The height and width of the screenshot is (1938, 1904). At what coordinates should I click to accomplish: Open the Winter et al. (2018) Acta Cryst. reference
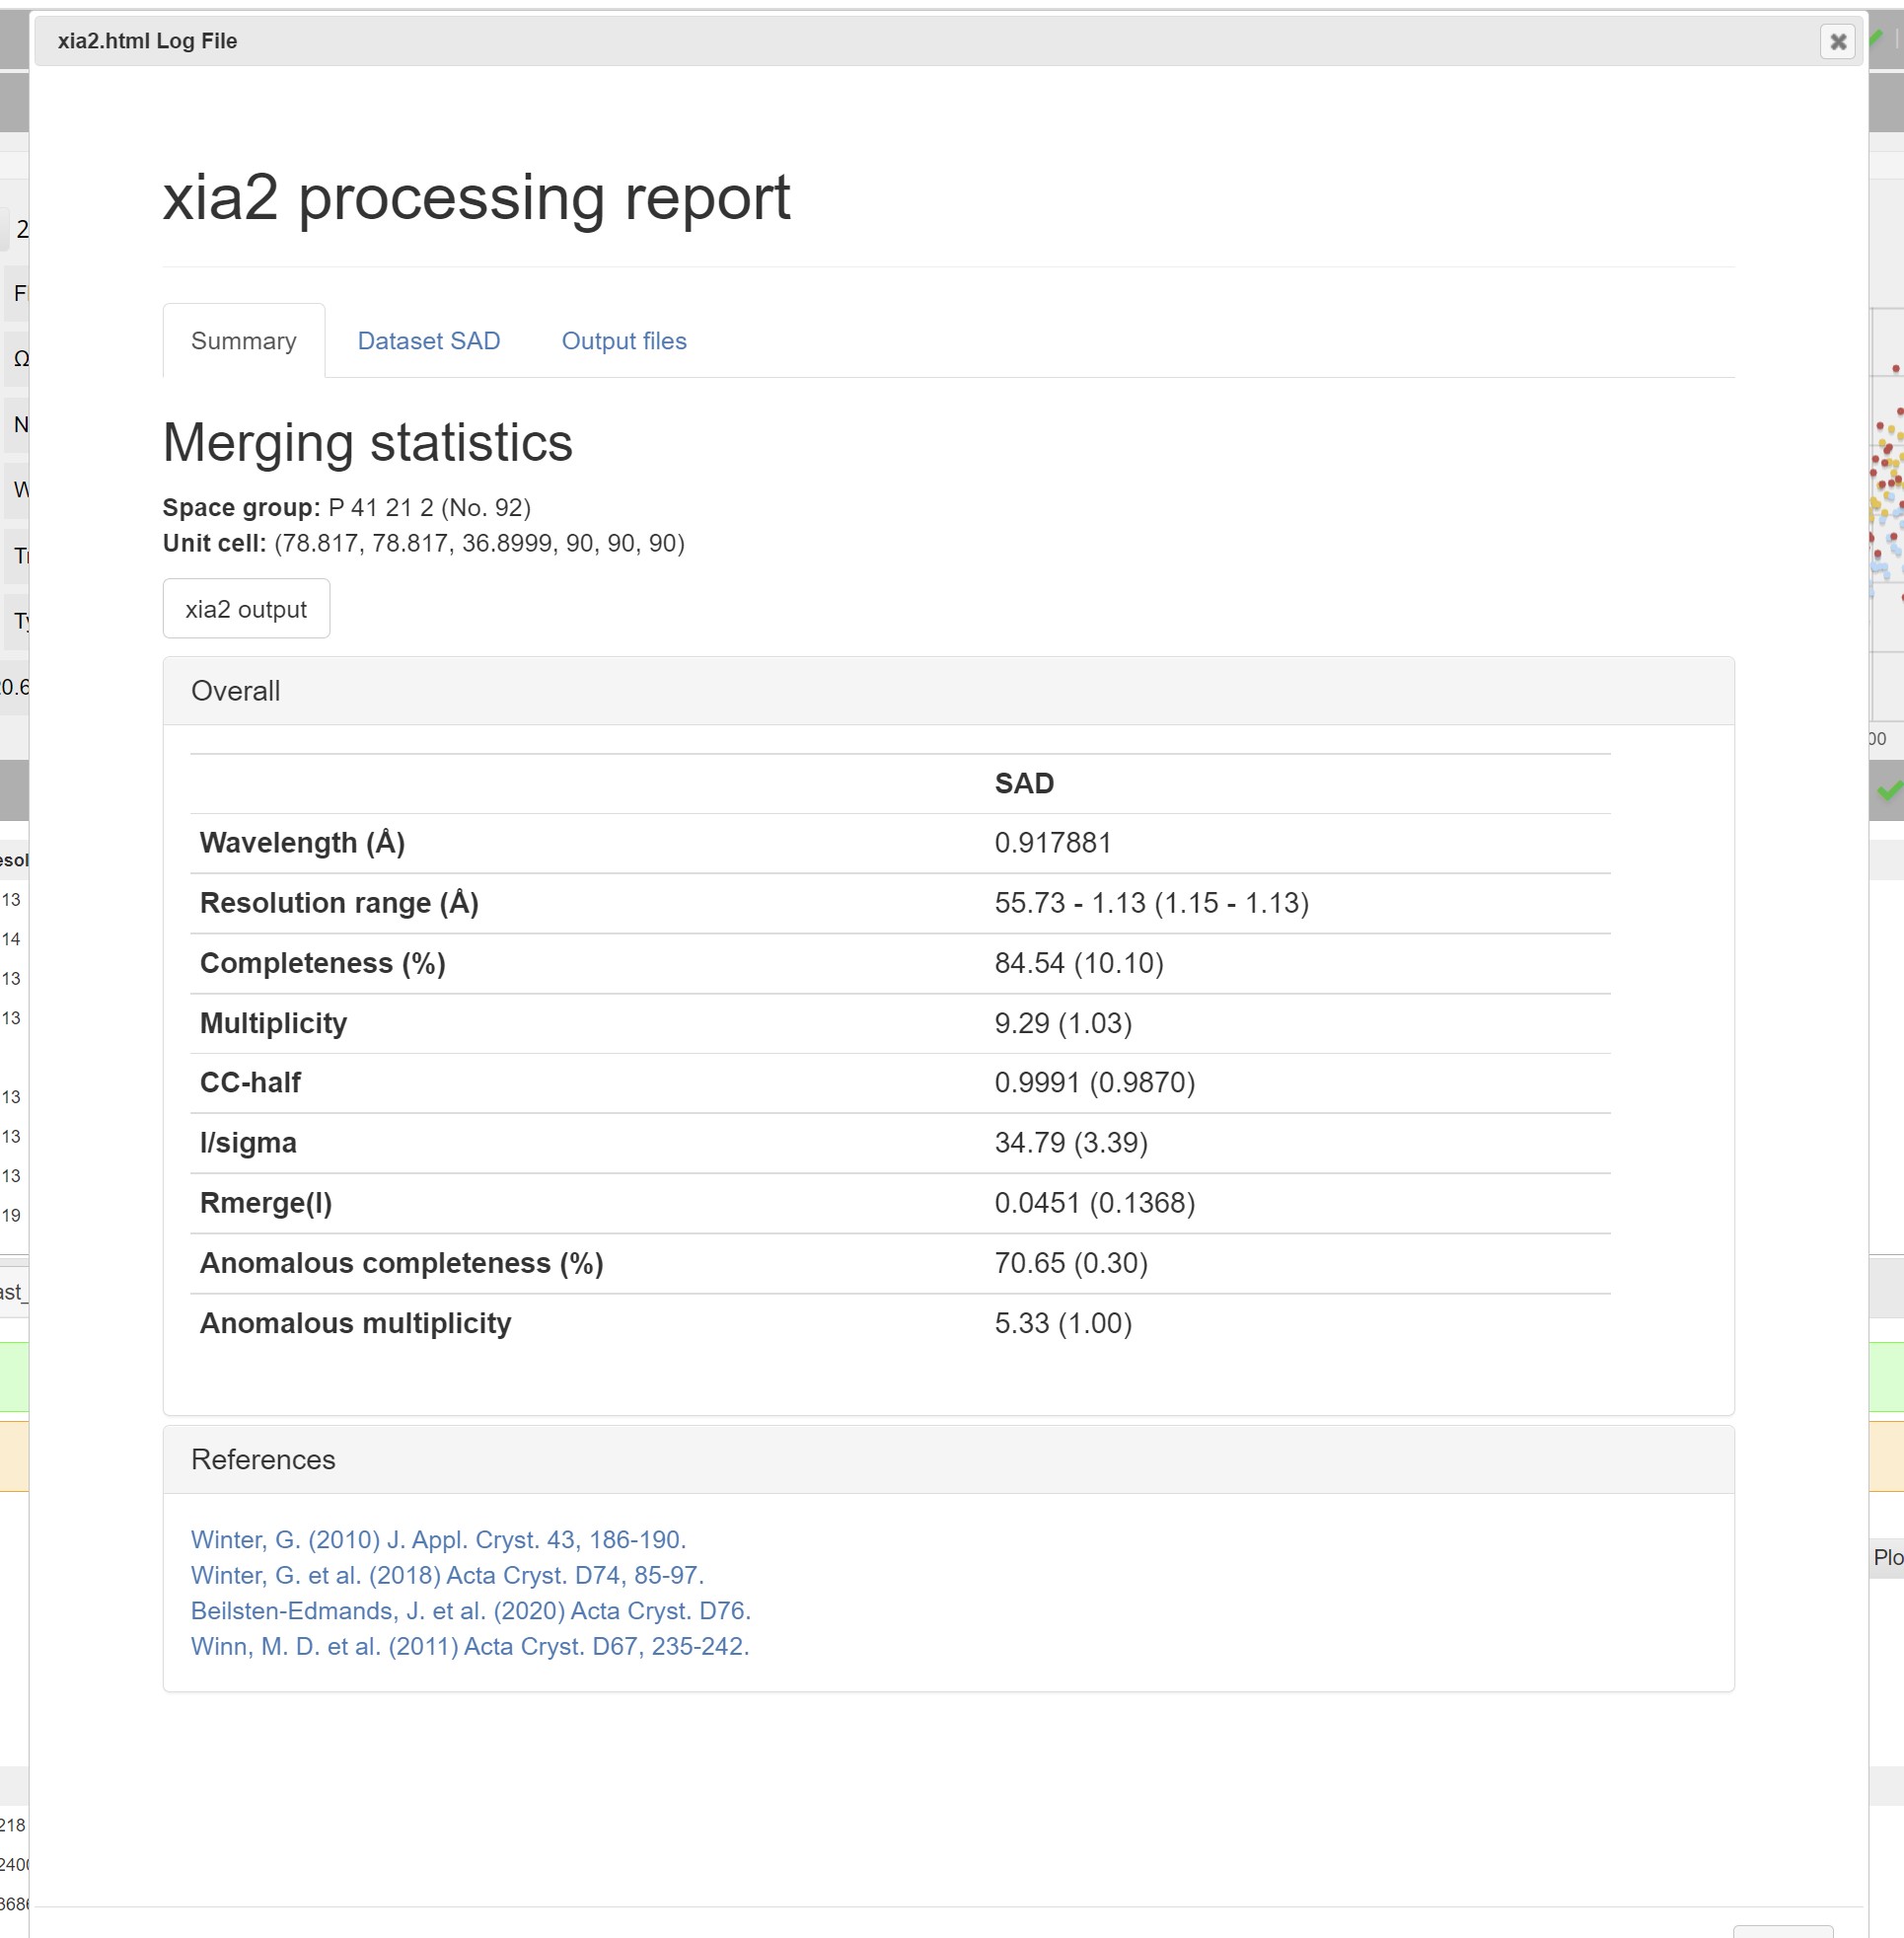click(x=447, y=1574)
